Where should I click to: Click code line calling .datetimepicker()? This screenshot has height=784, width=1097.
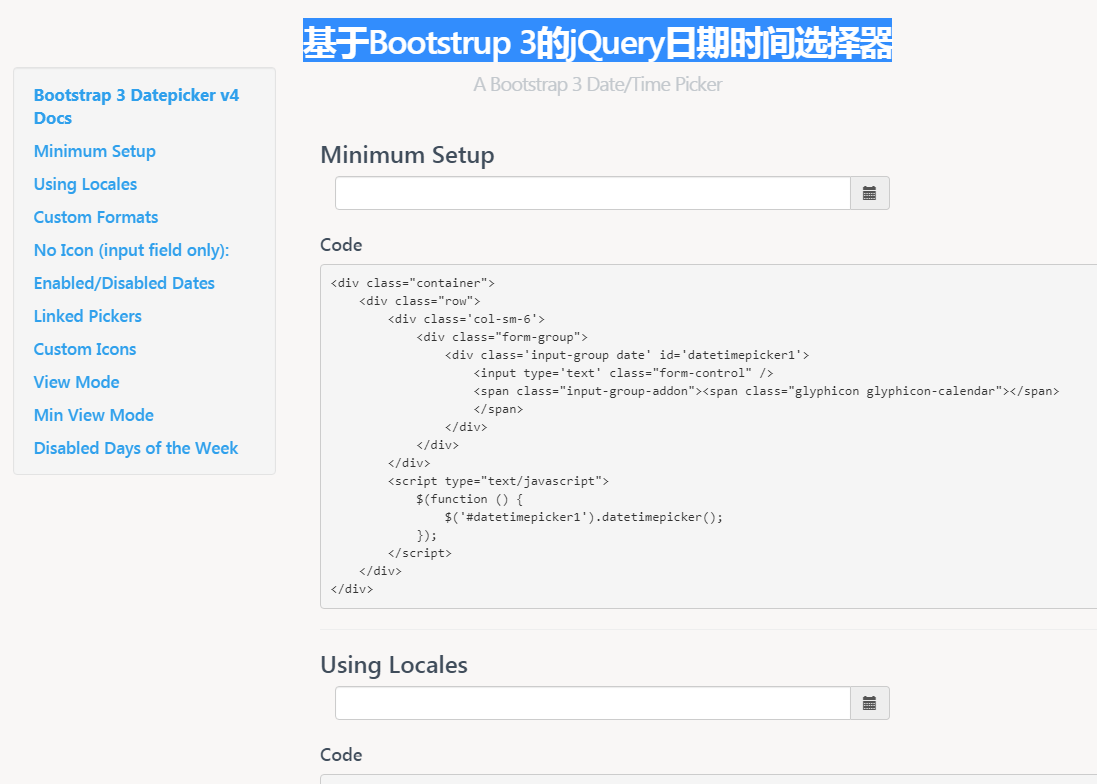tap(583, 518)
